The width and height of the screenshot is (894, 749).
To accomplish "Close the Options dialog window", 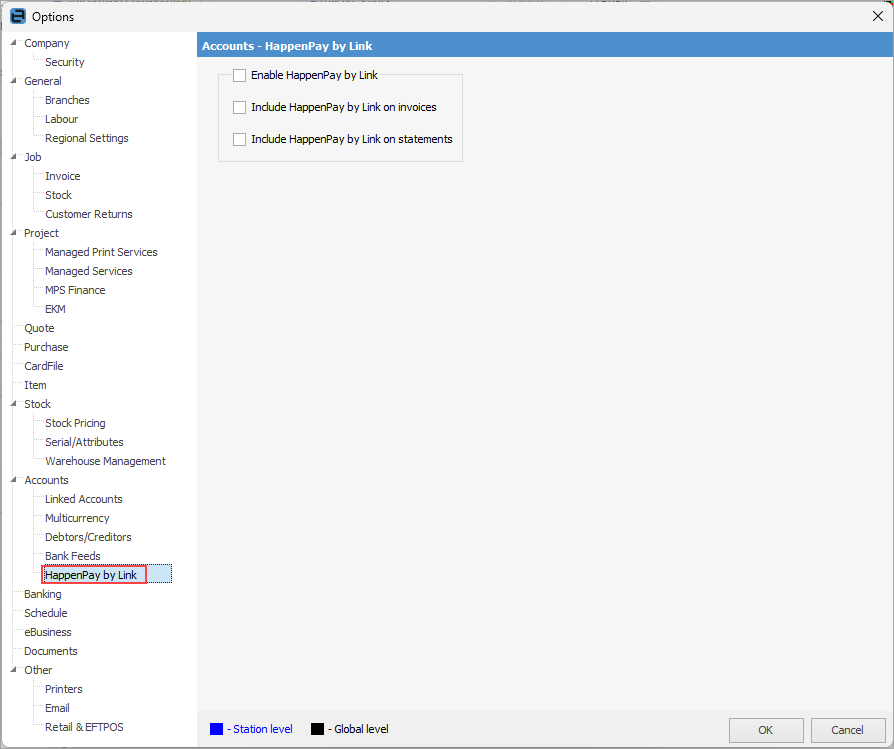I will pyautogui.click(x=878, y=17).
